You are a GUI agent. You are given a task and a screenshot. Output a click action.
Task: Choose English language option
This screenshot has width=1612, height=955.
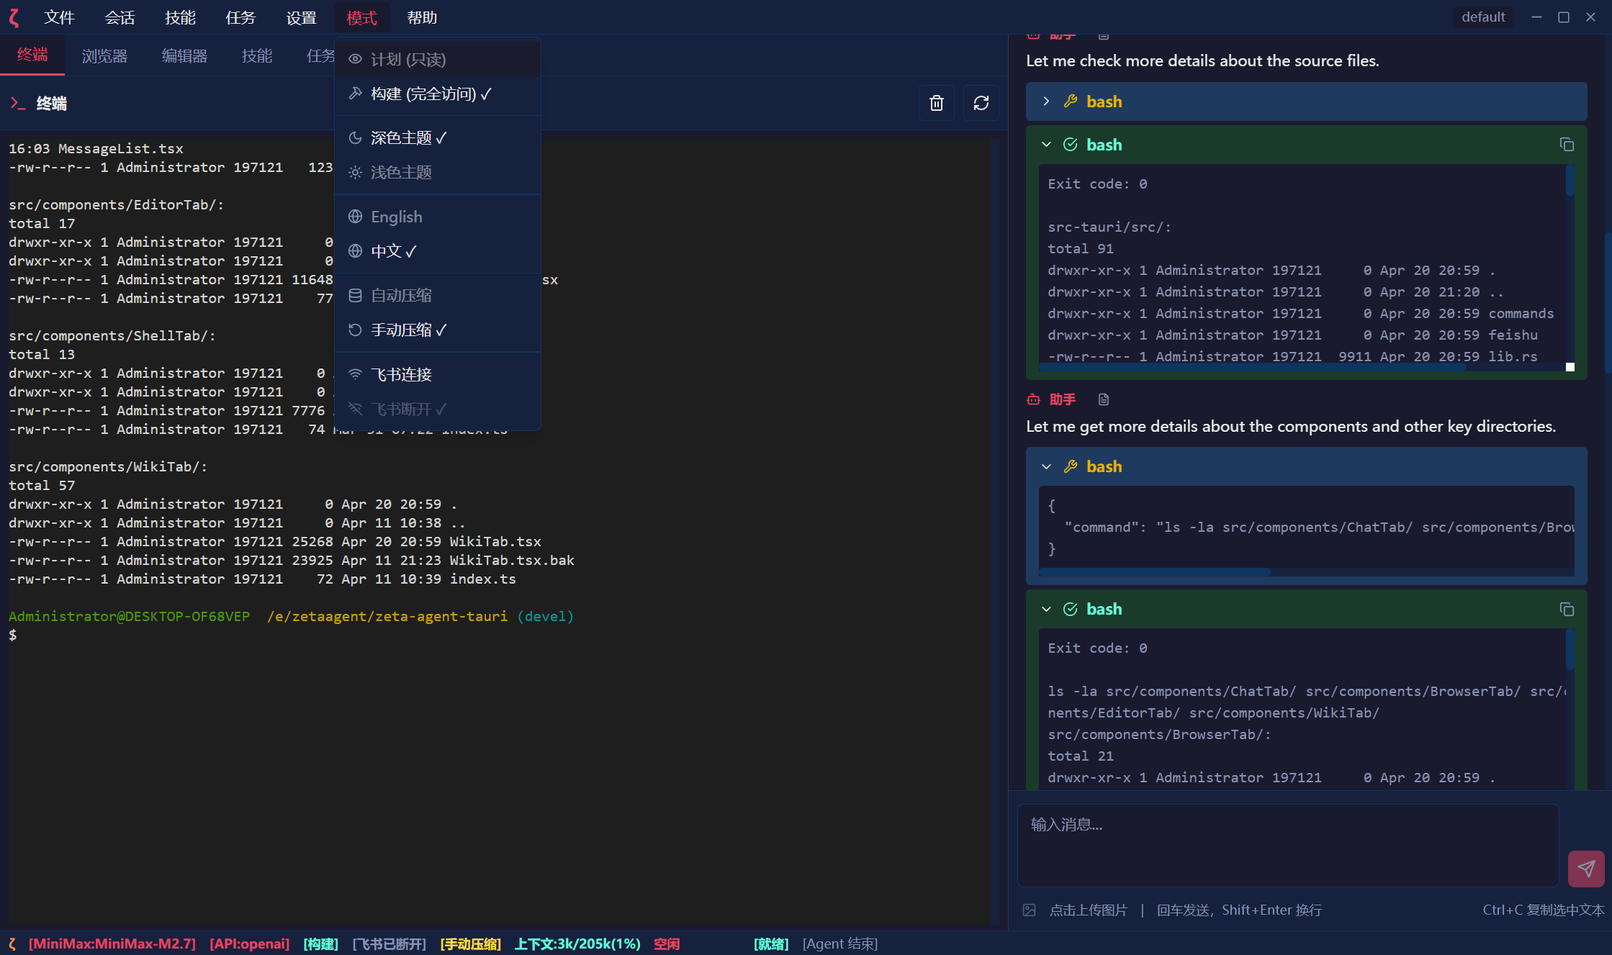click(x=396, y=216)
